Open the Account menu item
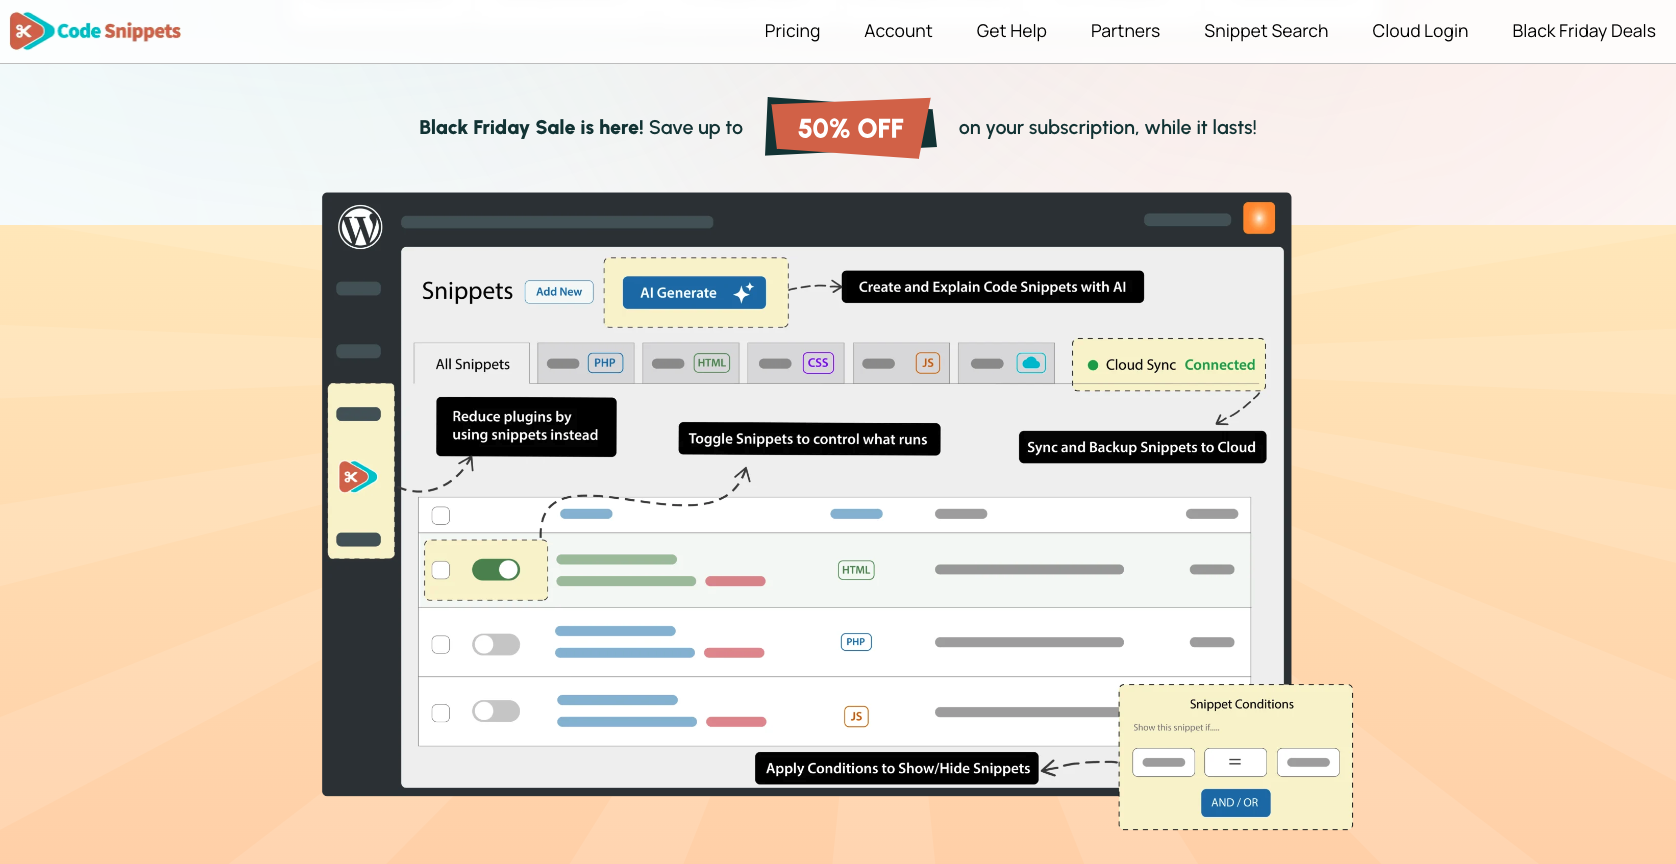This screenshot has height=864, width=1676. tap(898, 31)
